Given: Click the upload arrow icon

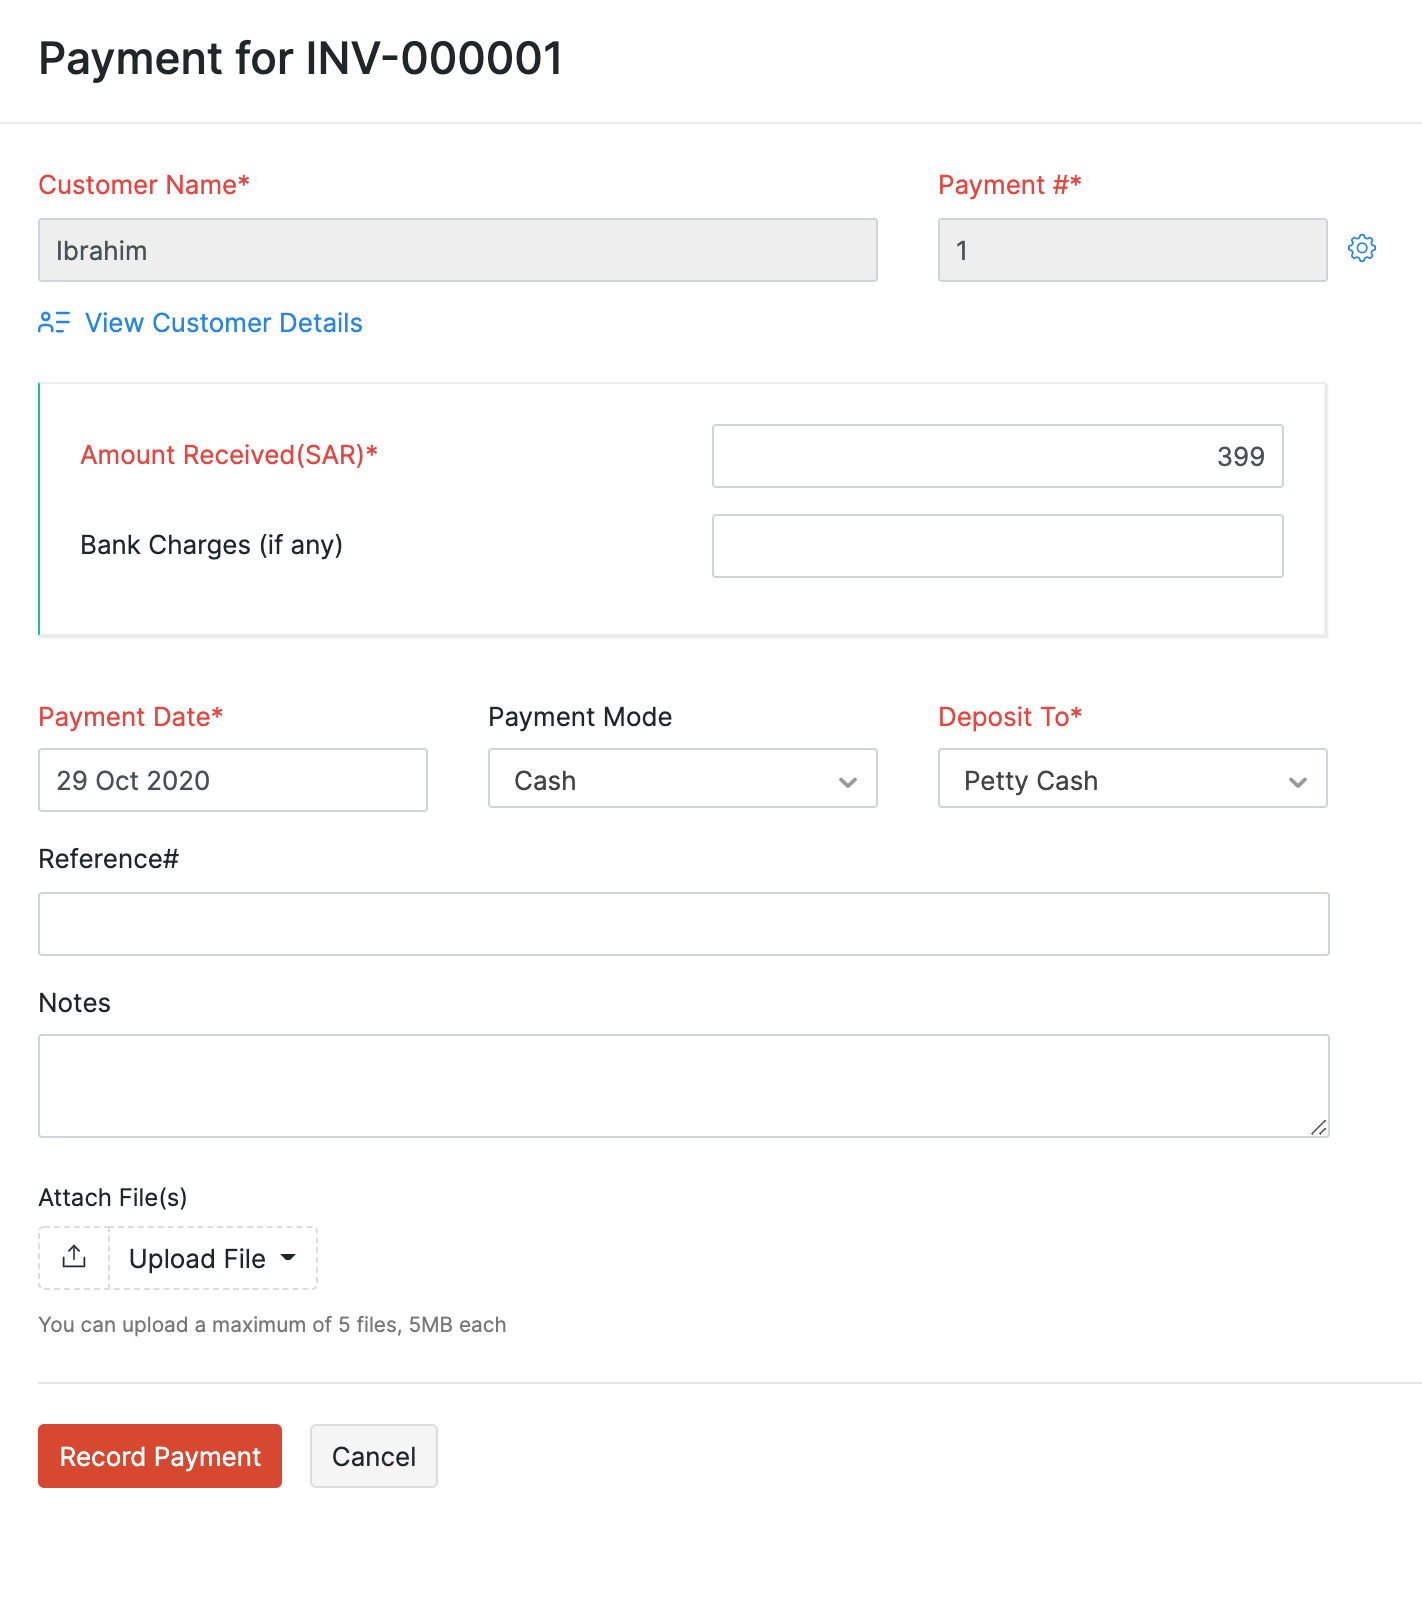Looking at the screenshot, I should pos(74,1257).
